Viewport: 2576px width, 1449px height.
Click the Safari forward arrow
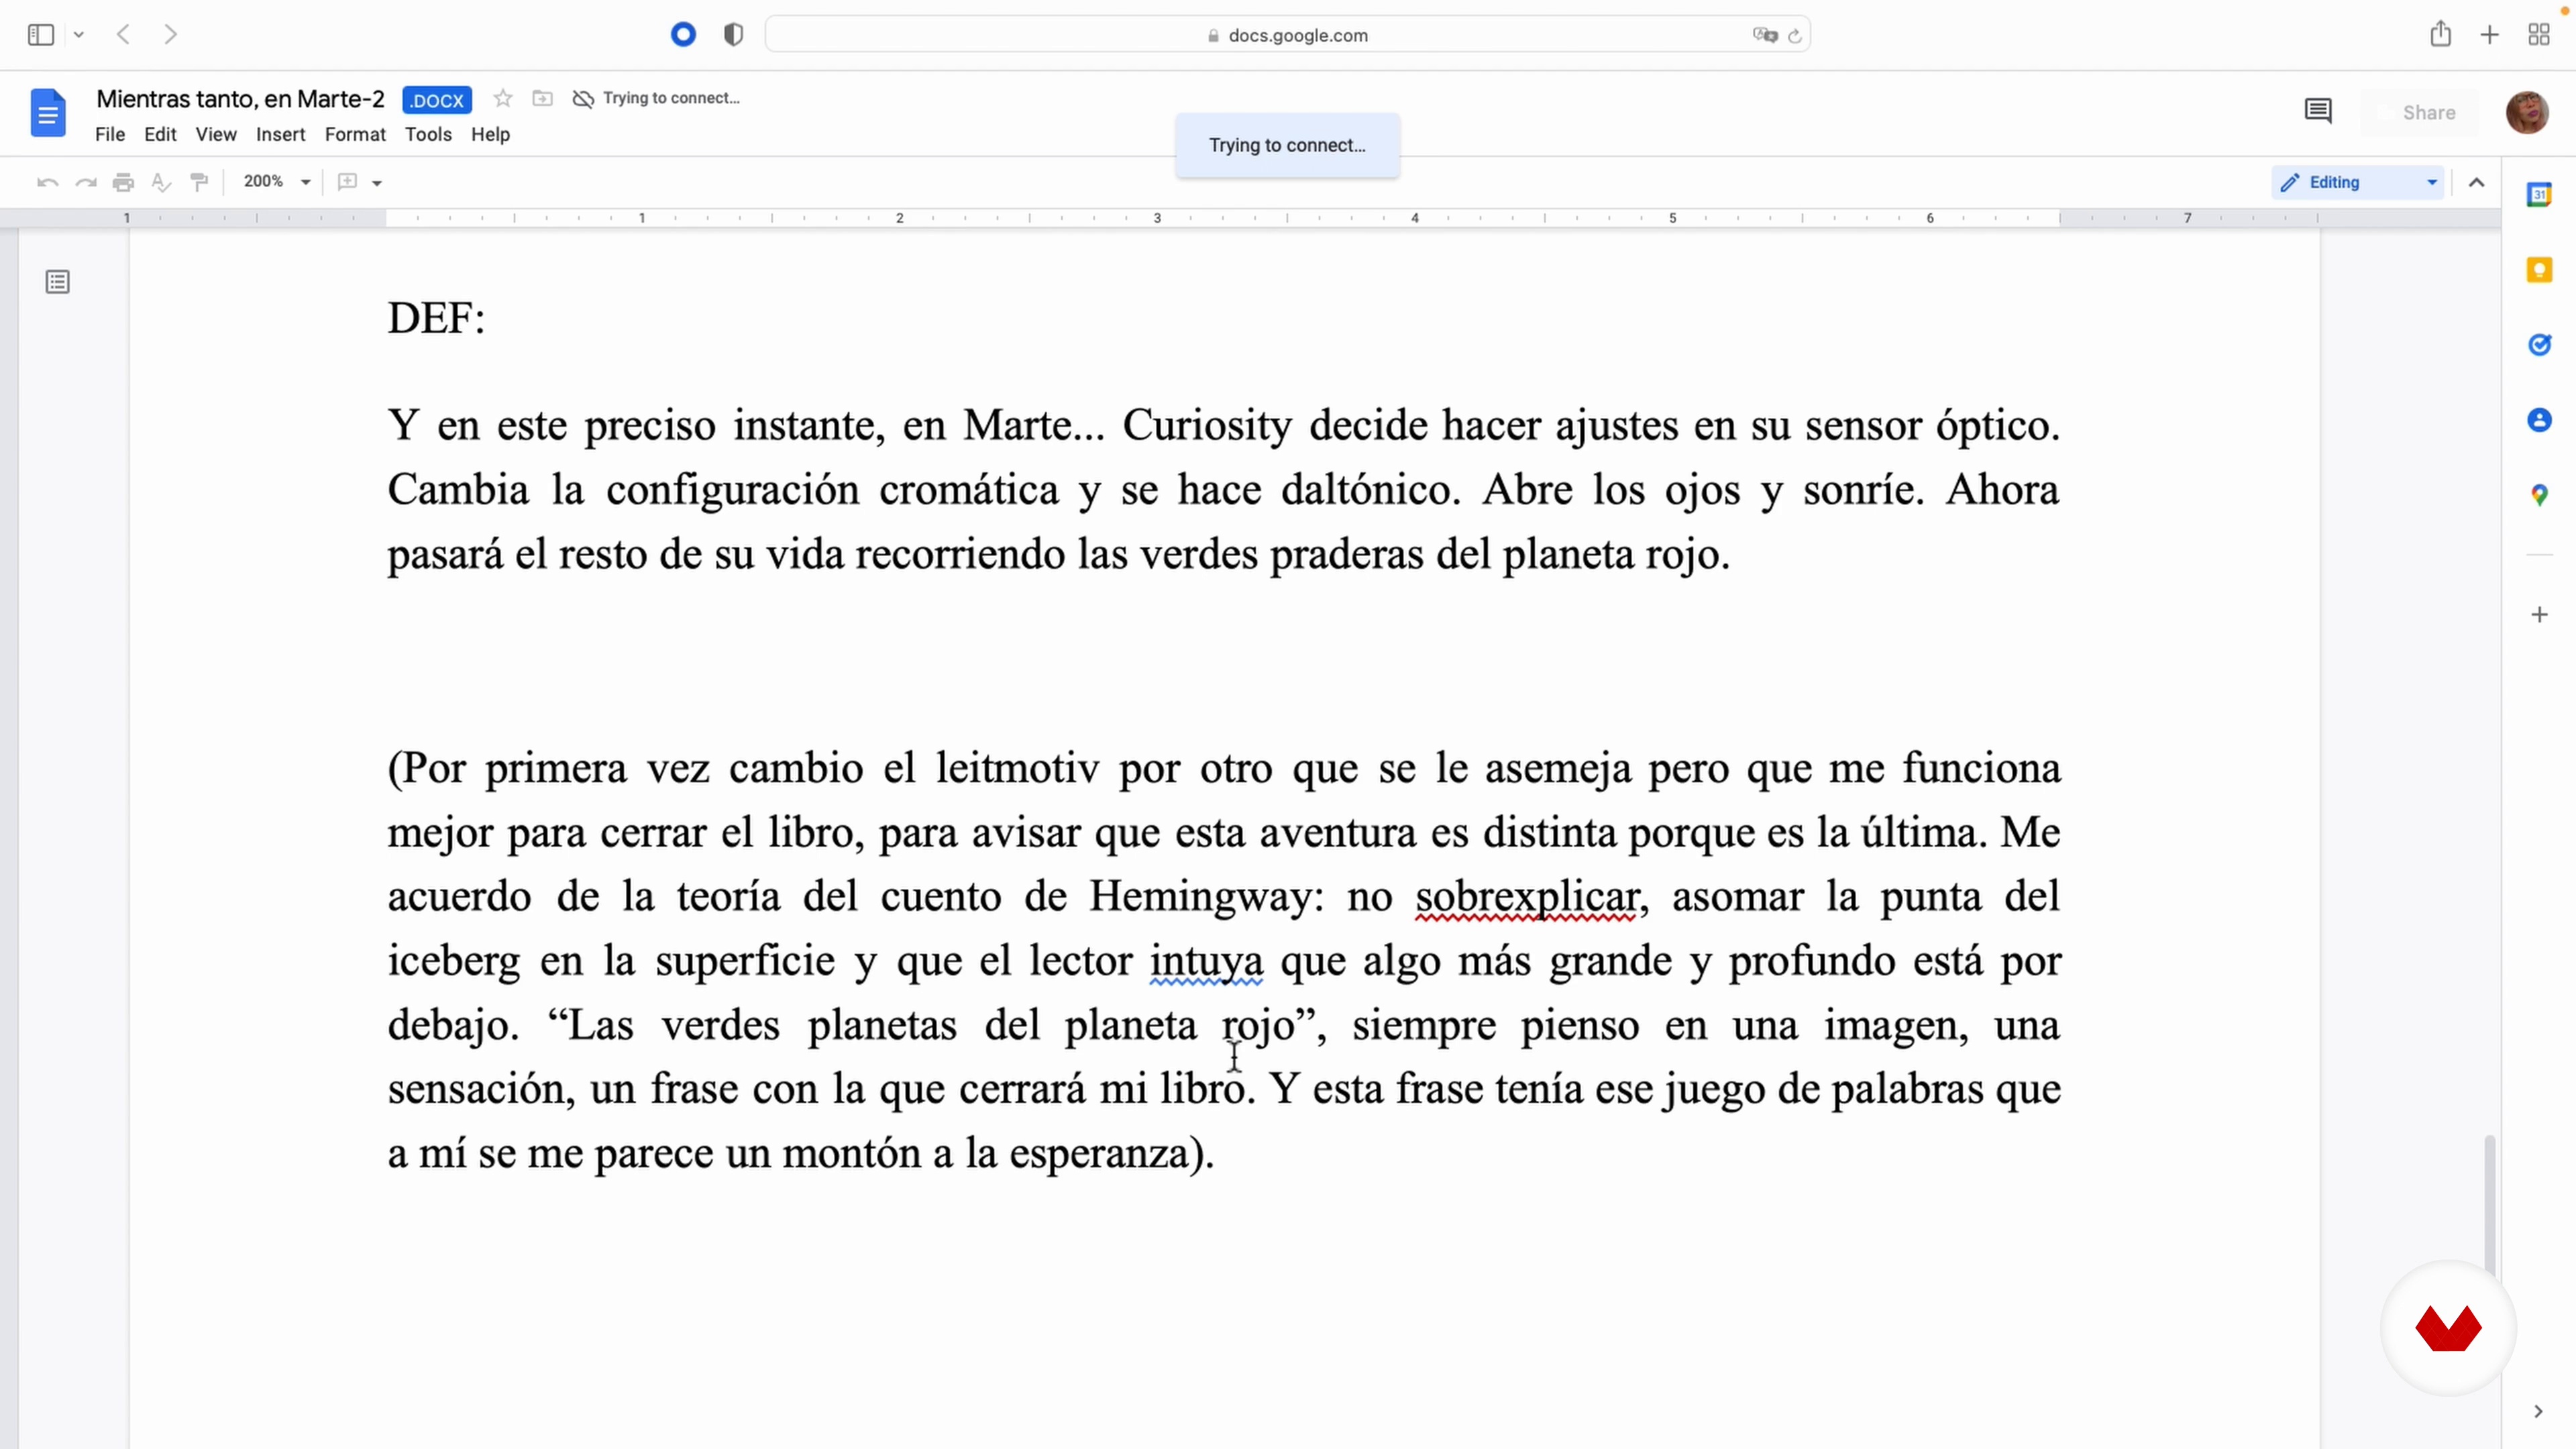point(171,35)
